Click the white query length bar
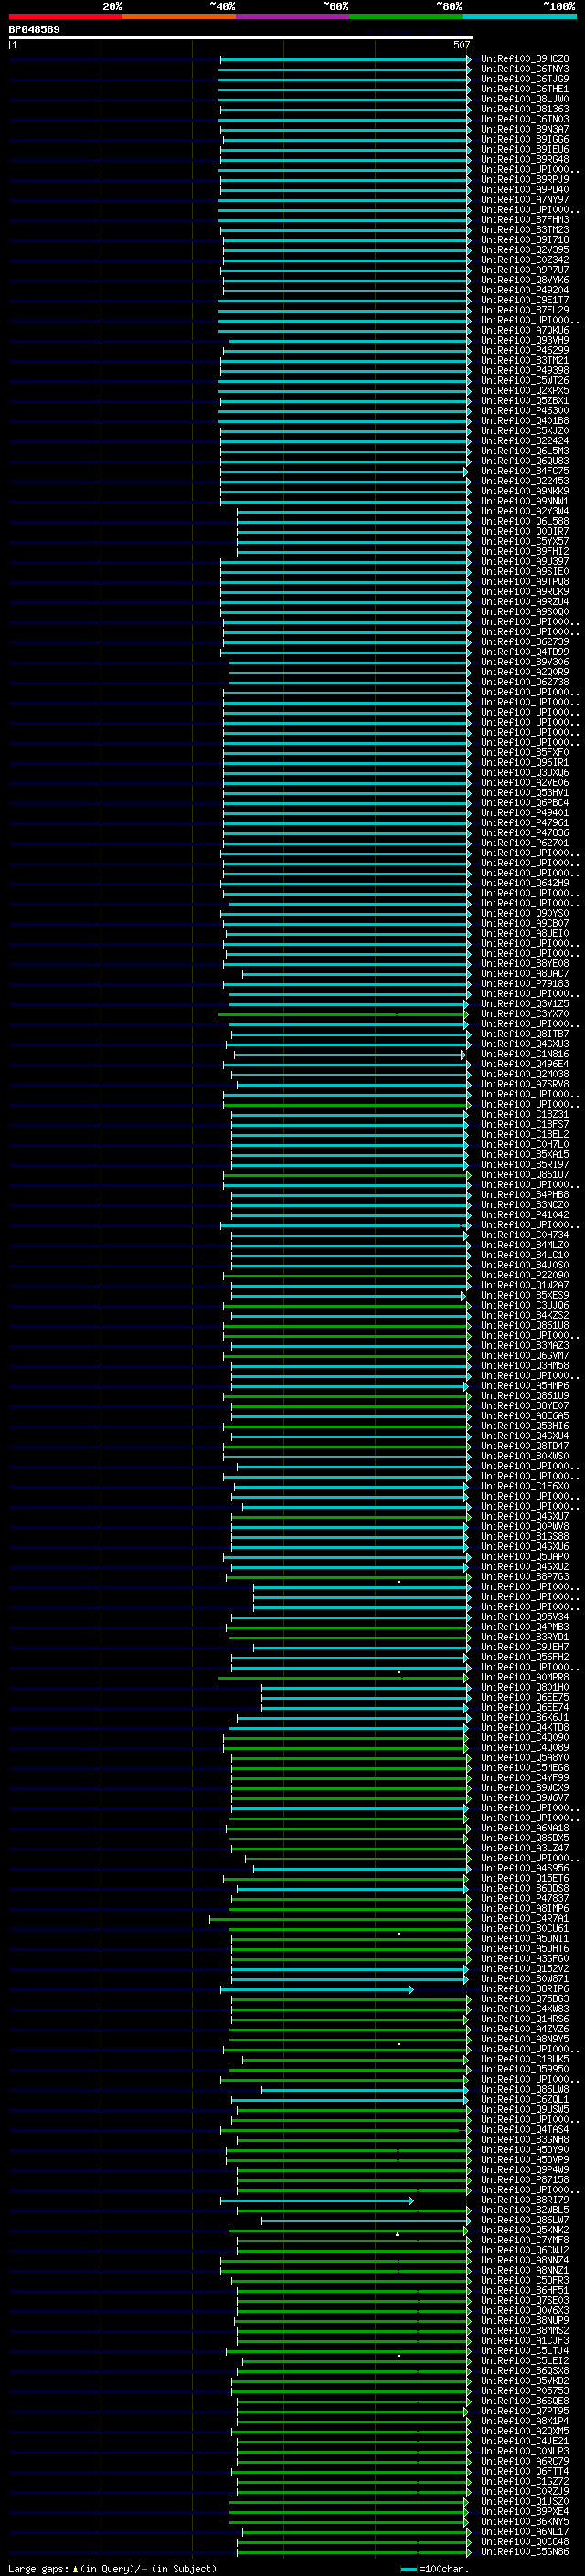The height and width of the screenshot is (2576, 585). (241, 37)
